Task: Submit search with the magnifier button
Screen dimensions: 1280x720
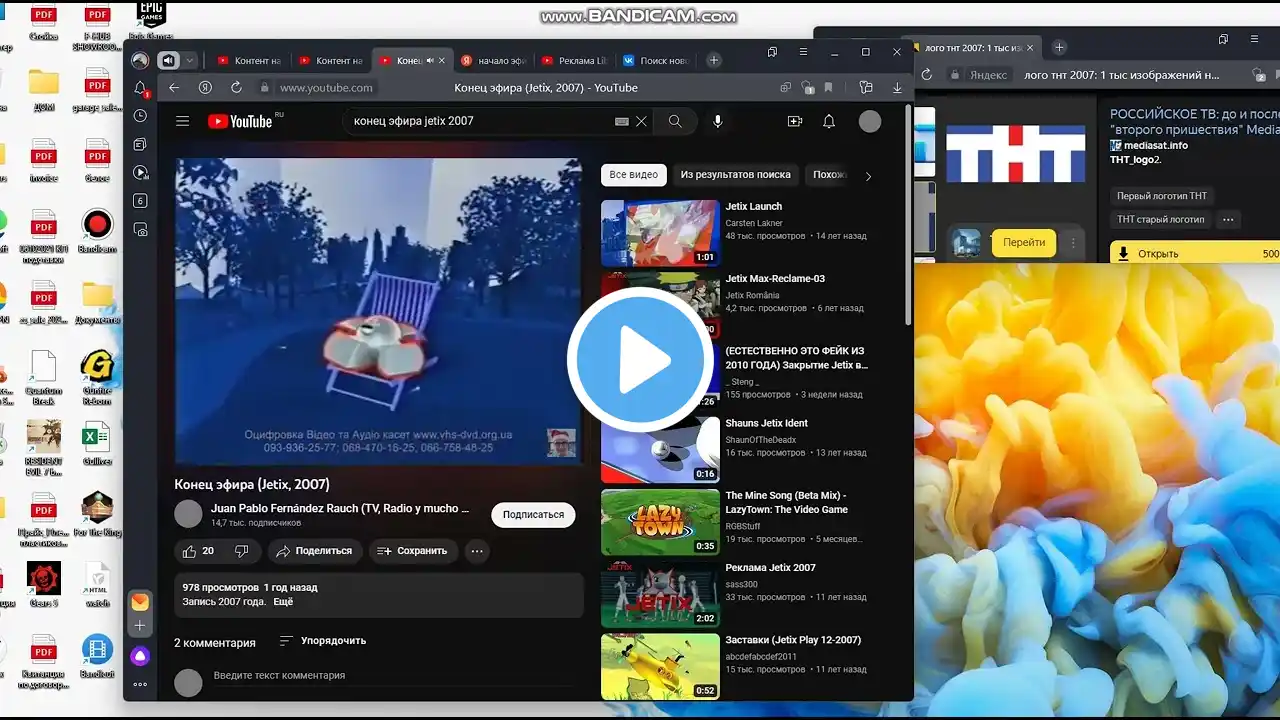Action: coord(675,121)
